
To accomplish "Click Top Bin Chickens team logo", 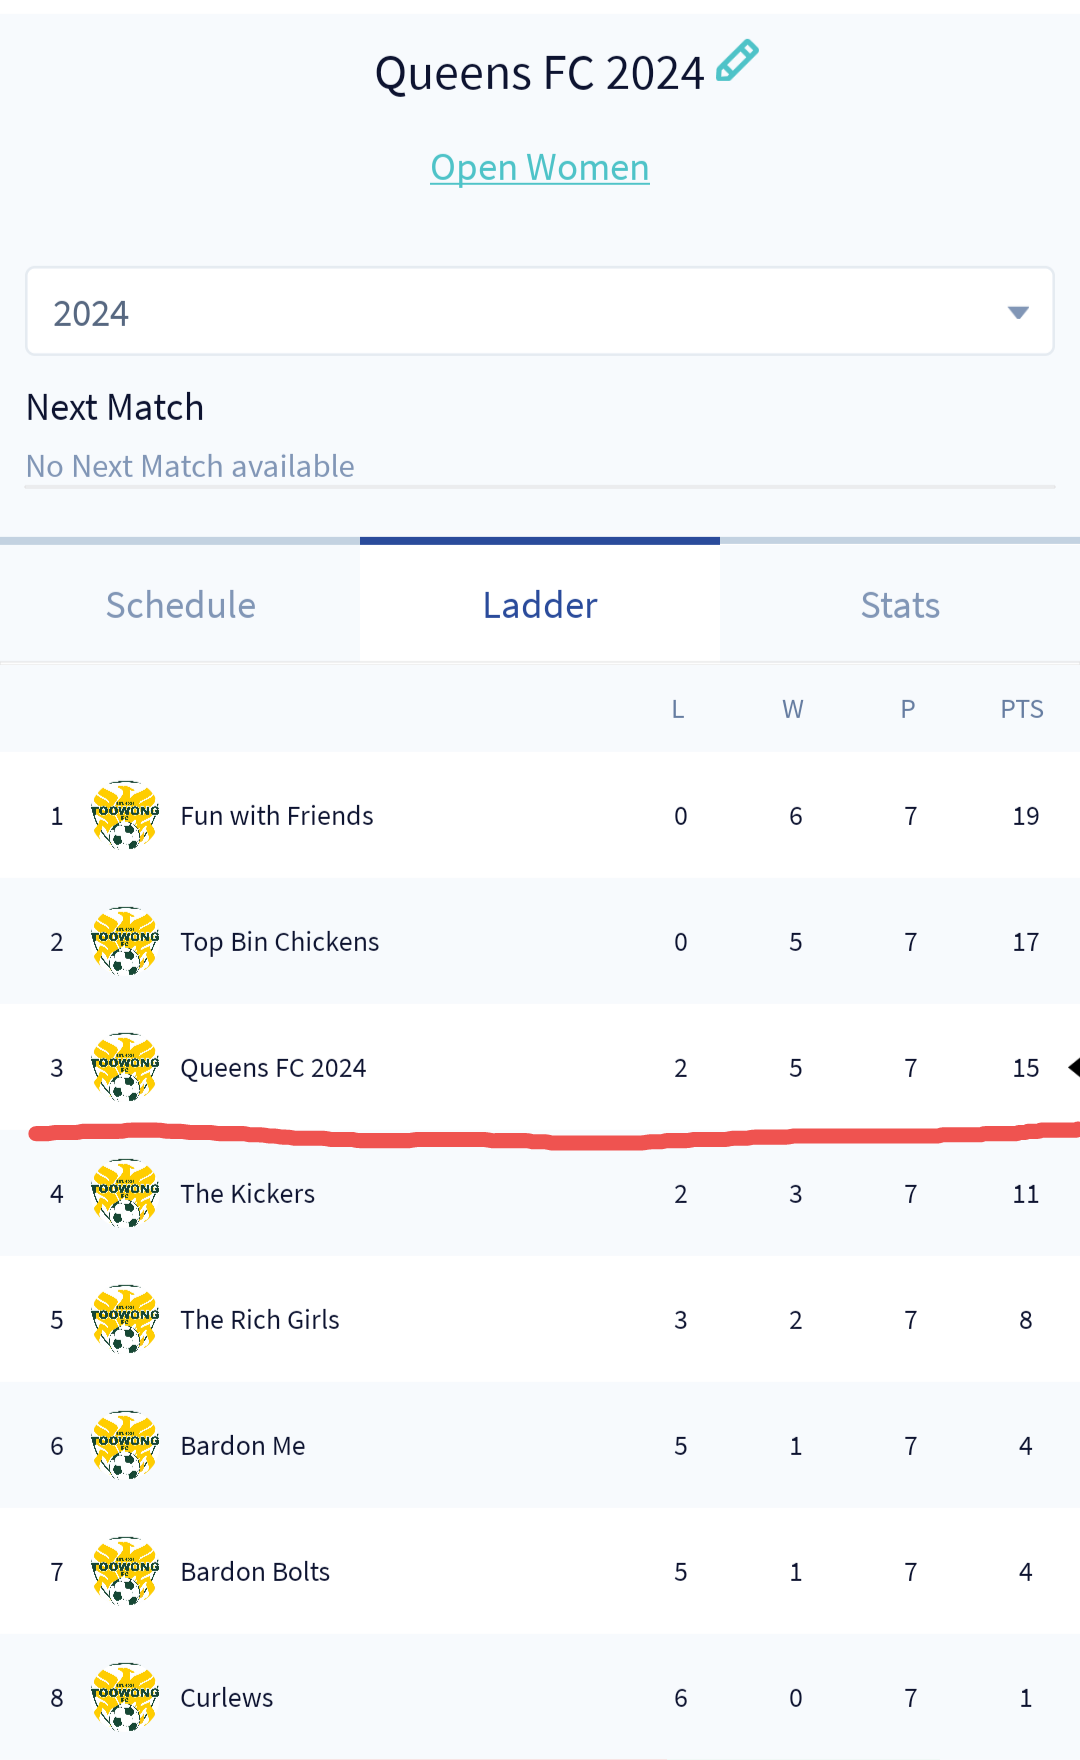I will 125,941.
